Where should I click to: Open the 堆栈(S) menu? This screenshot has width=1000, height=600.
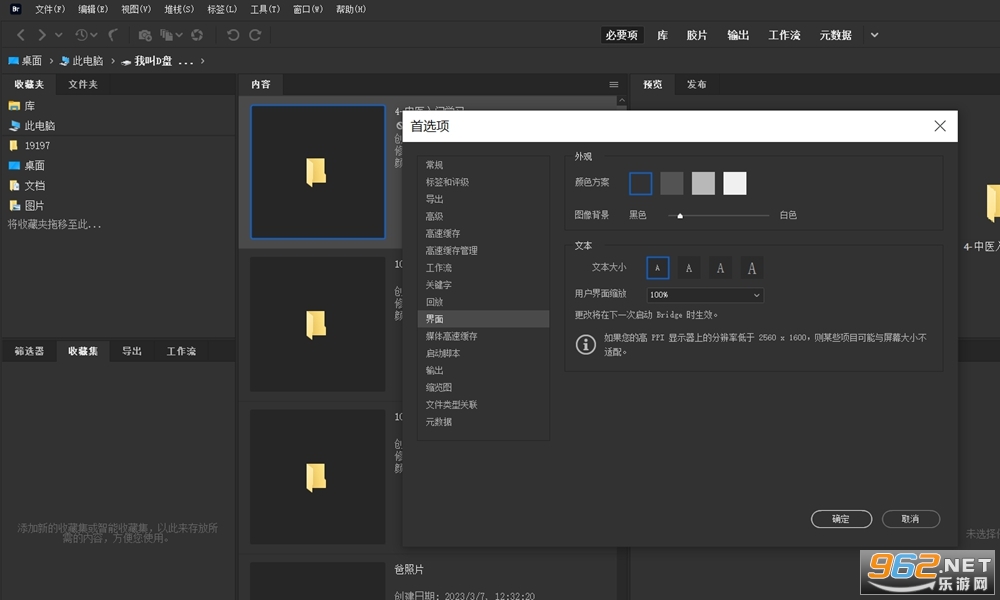[x=179, y=9]
